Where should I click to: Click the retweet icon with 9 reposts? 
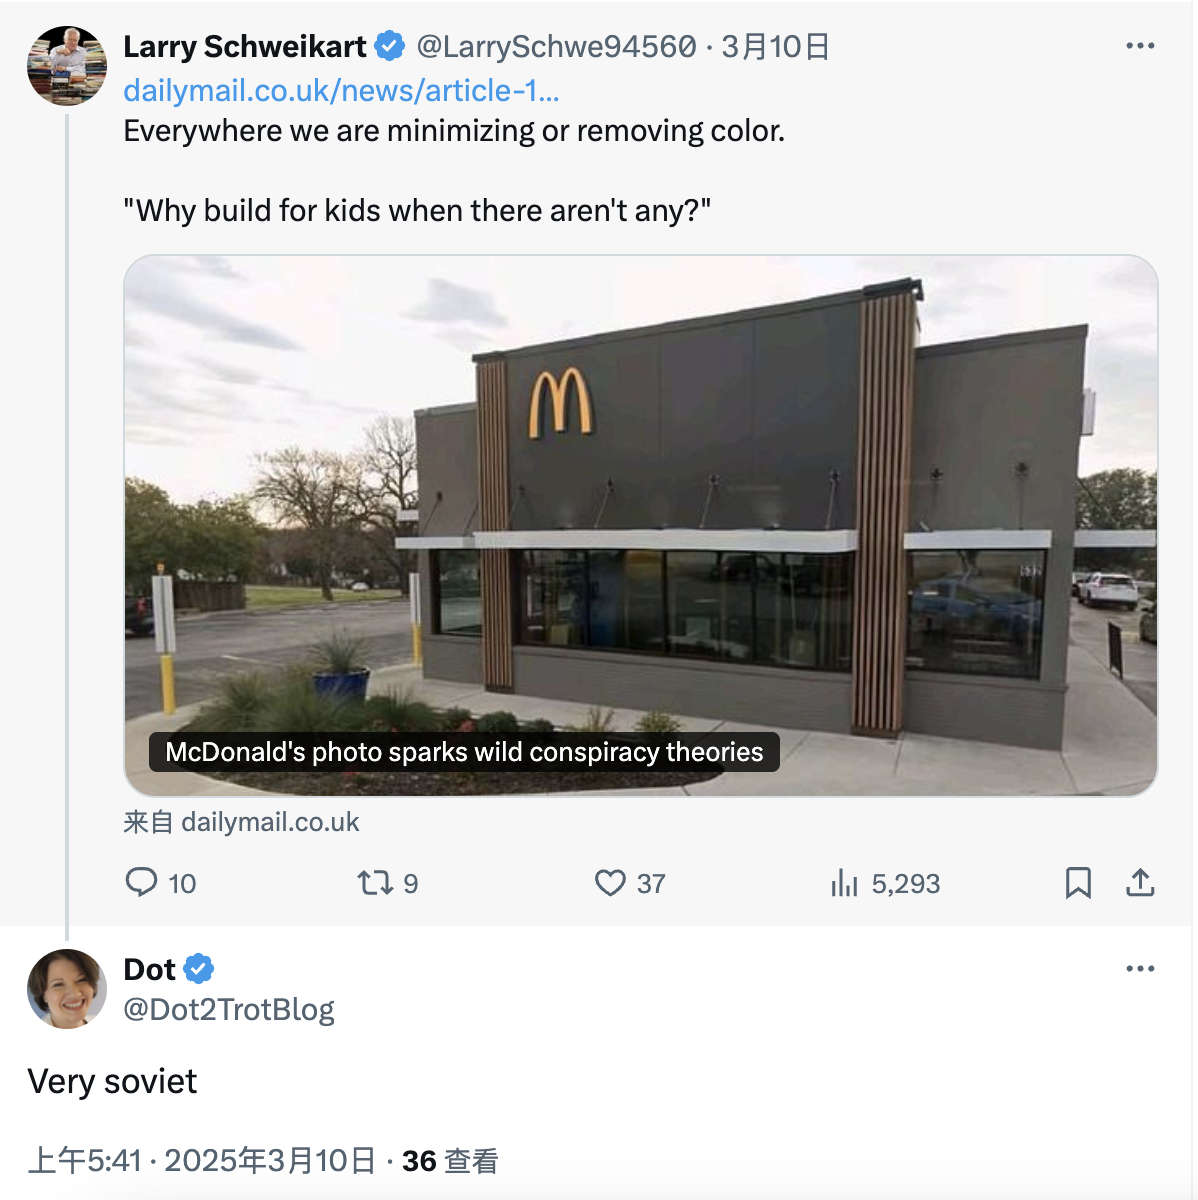(375, 883)
